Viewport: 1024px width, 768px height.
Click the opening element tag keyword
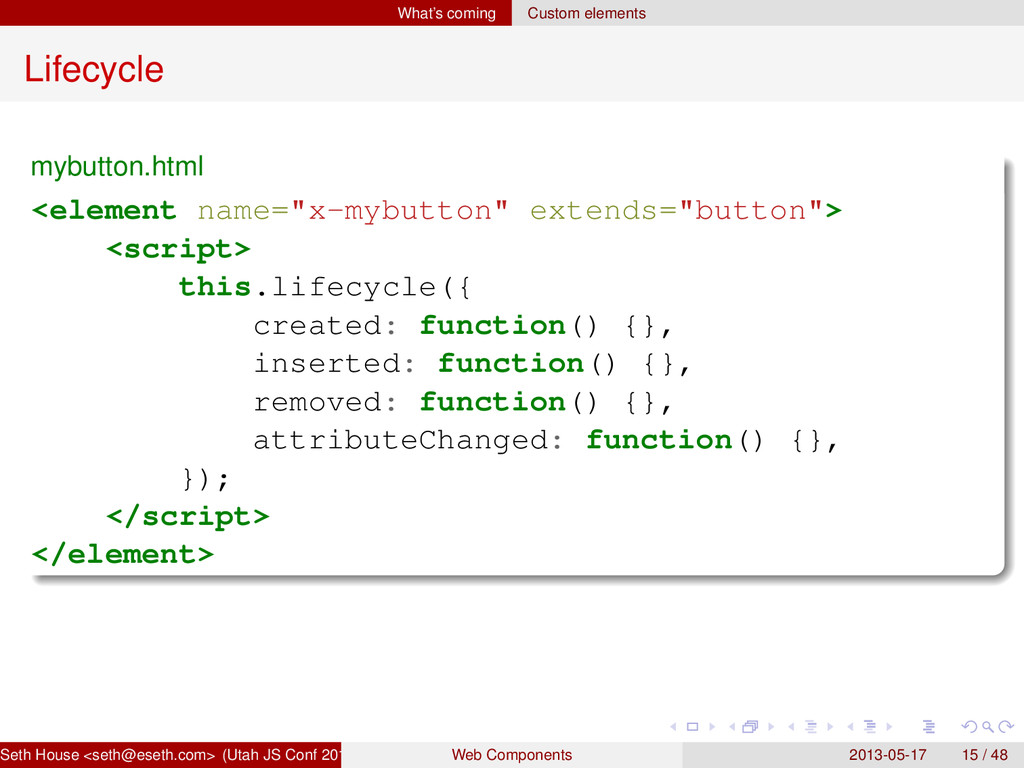click(104, 211)
